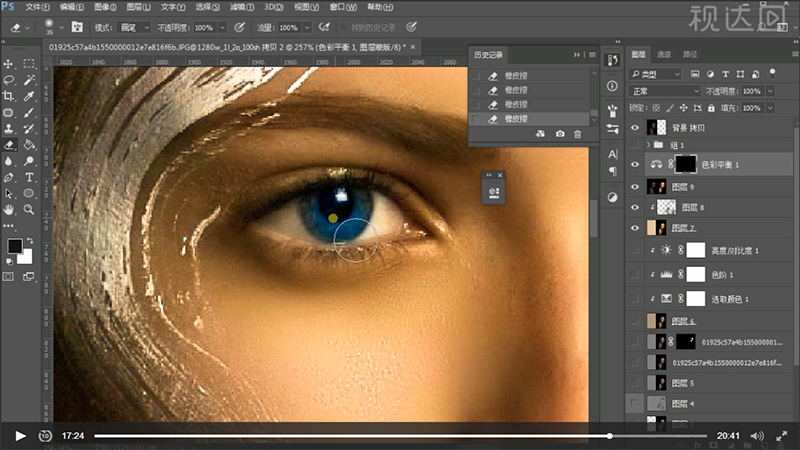Switch to the 通道 tab
The image size is (800, 450).
tap(664, 54)
